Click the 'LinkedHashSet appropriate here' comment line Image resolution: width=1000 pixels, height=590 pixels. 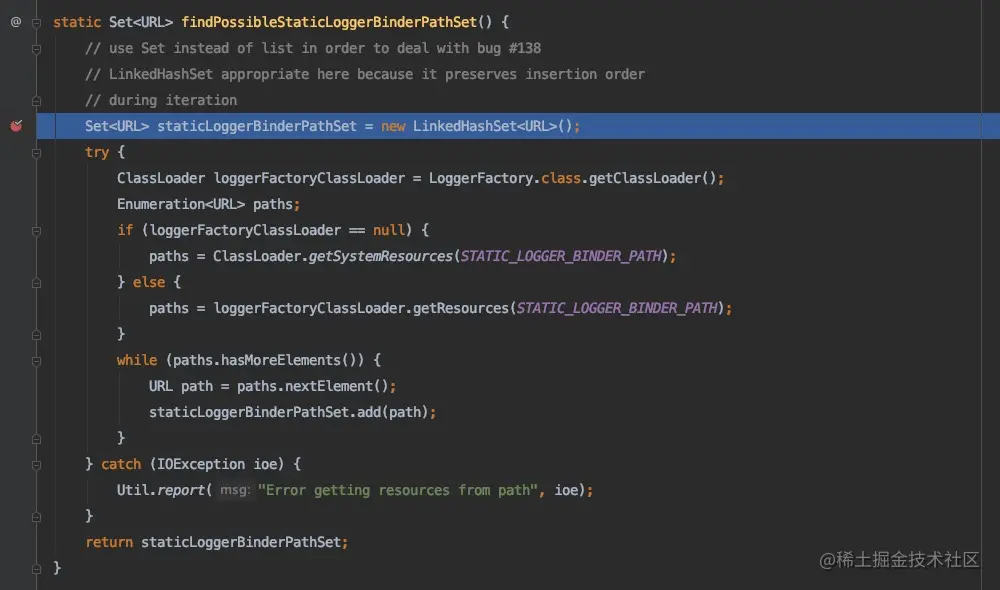coord(365,74)
